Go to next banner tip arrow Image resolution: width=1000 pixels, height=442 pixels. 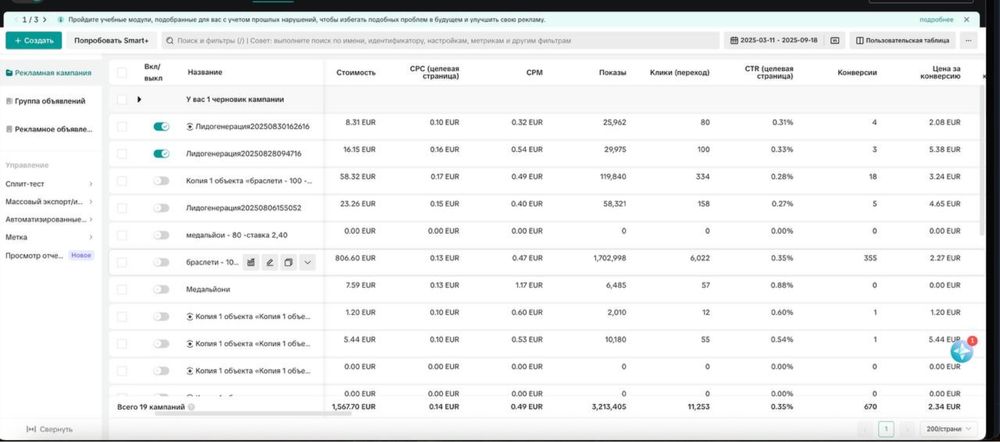[x=45, y=20]
